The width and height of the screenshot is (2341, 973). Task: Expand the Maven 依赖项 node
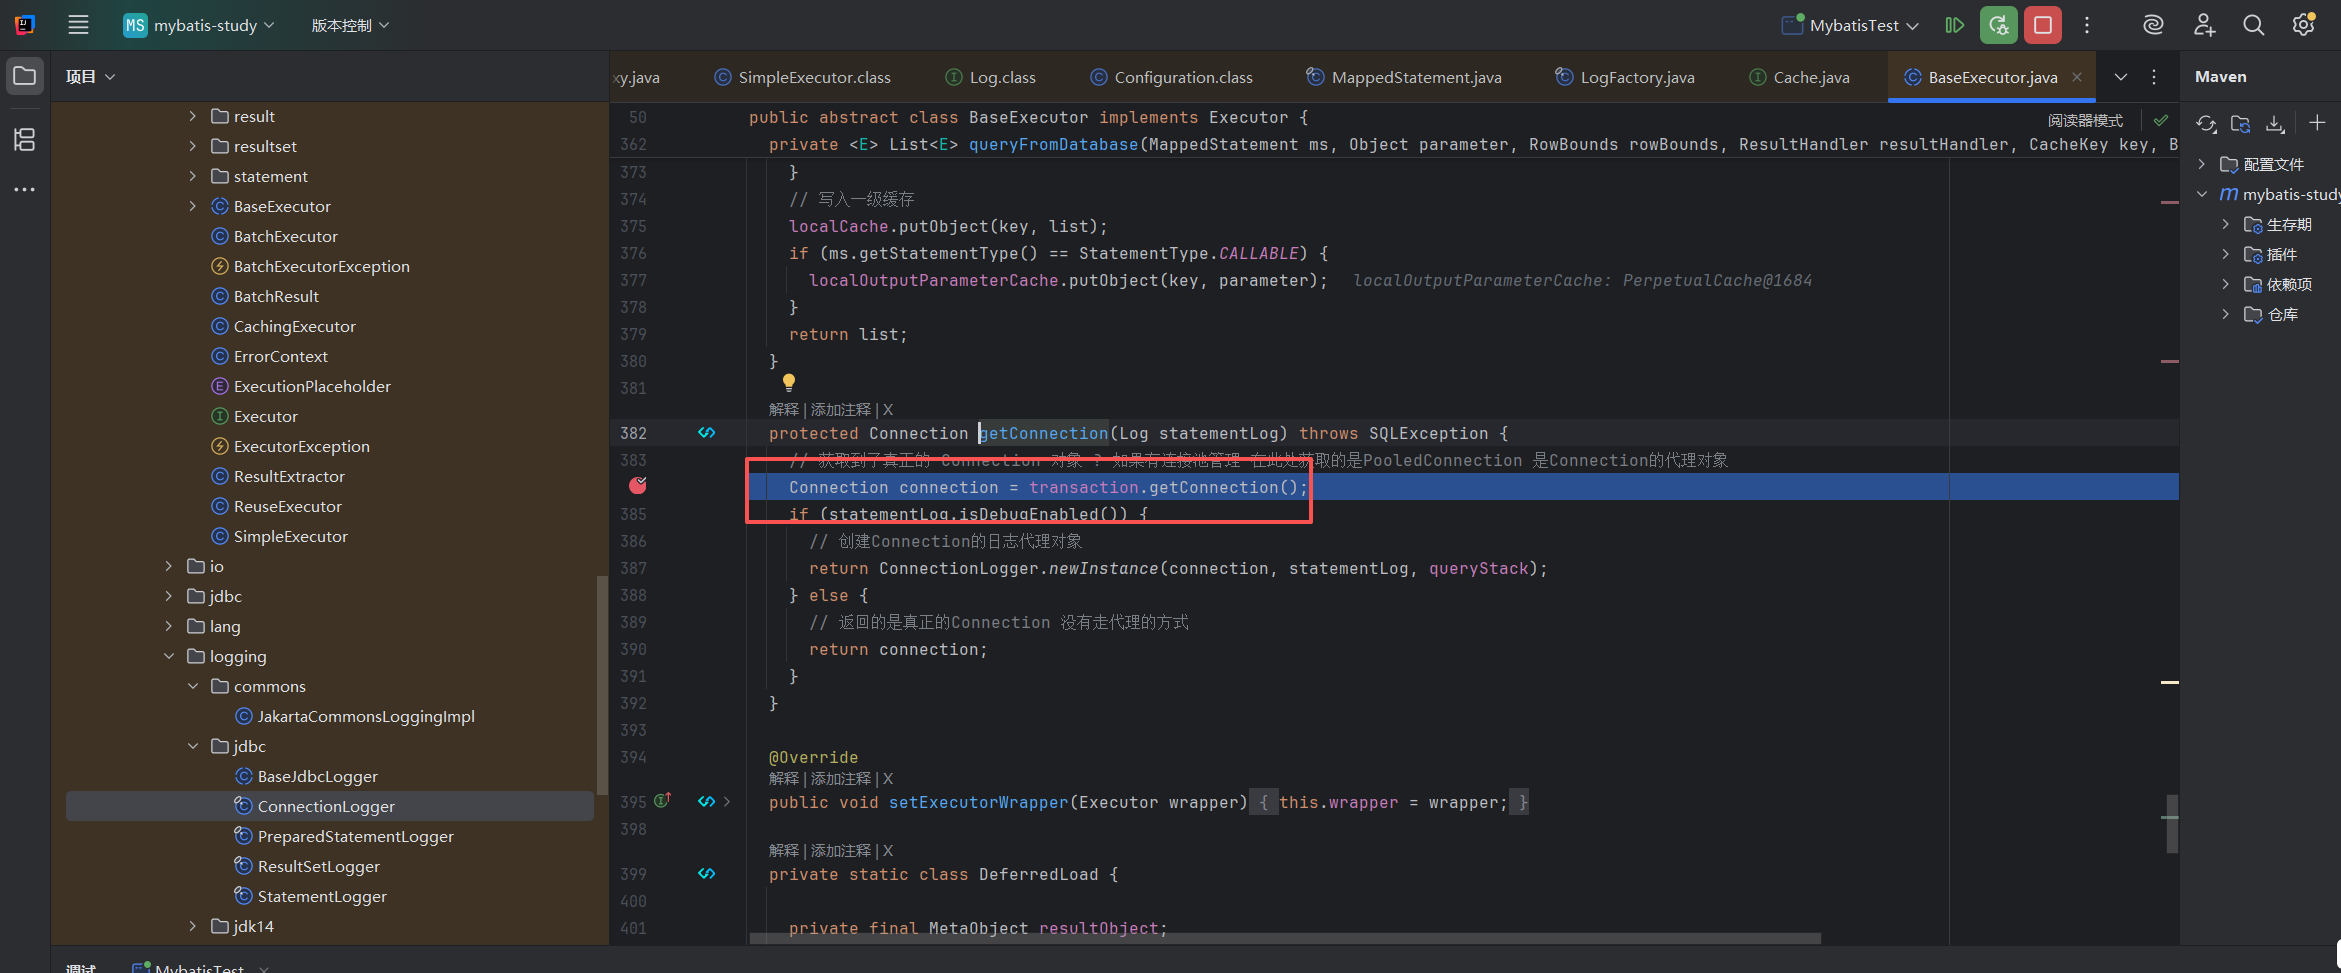2226,284
